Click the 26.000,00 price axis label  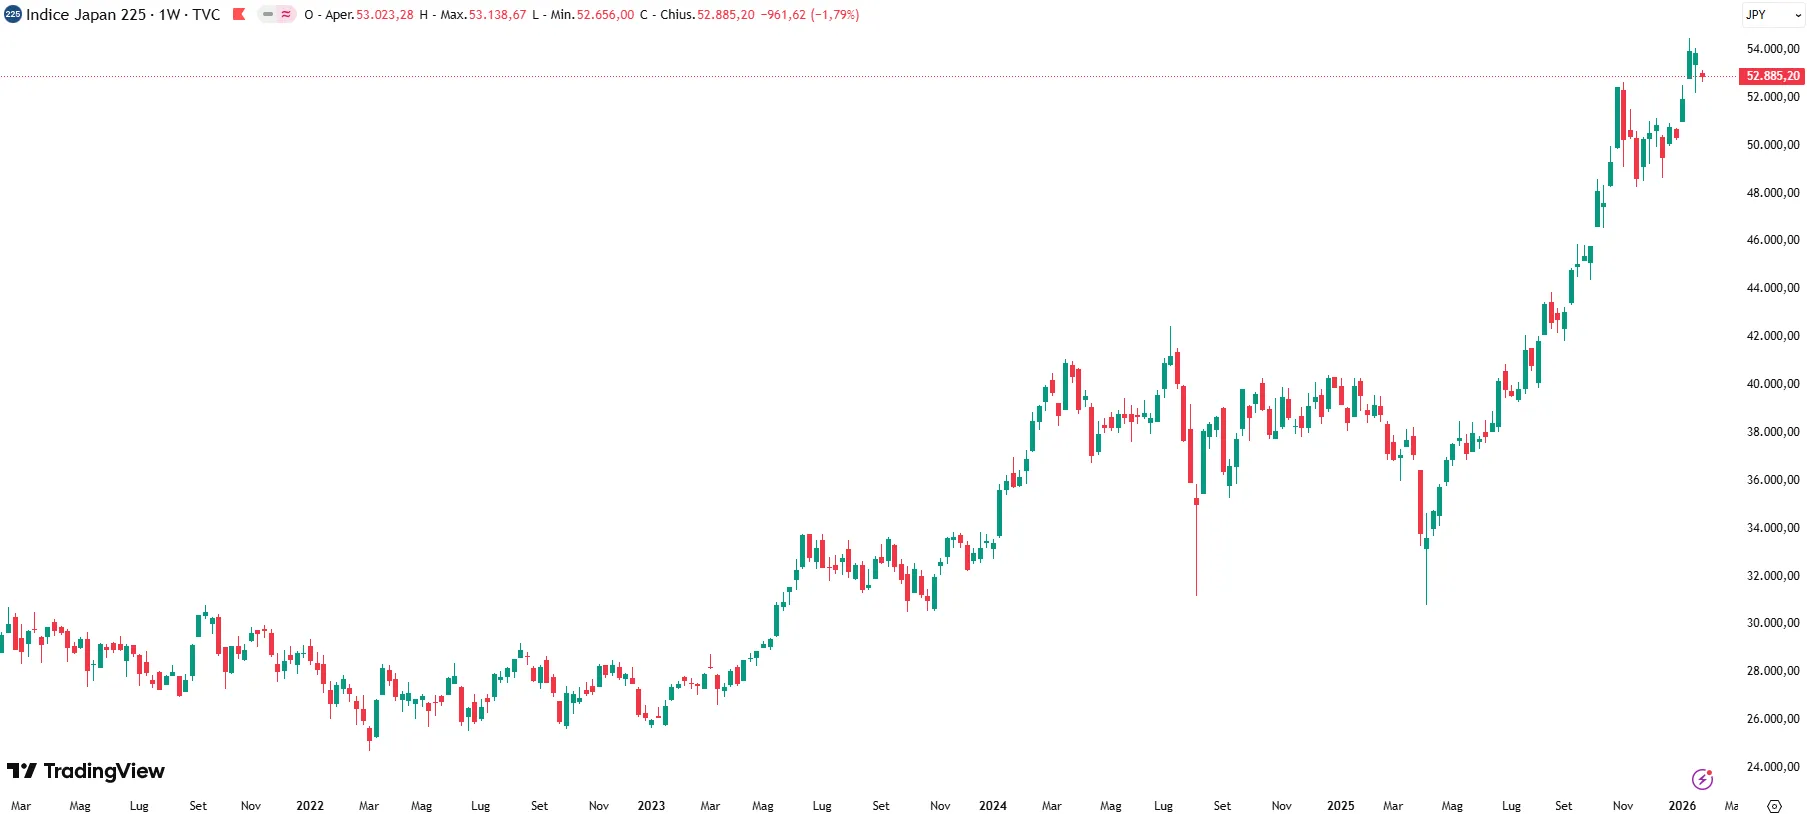[x=1773, y=719]
